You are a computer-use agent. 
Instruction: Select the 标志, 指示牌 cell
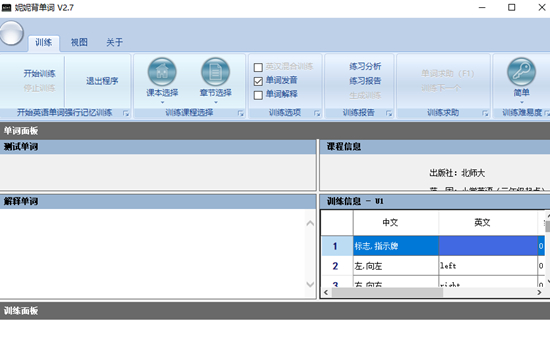point(396,246)
